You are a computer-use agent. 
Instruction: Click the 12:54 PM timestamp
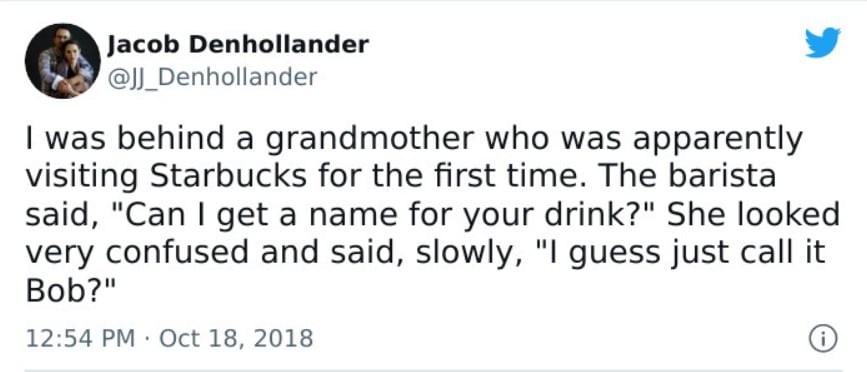[80, 338]
